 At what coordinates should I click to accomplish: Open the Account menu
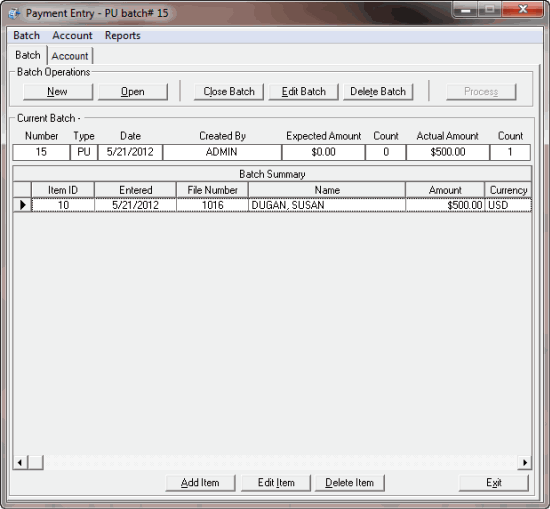pos(72,35)
